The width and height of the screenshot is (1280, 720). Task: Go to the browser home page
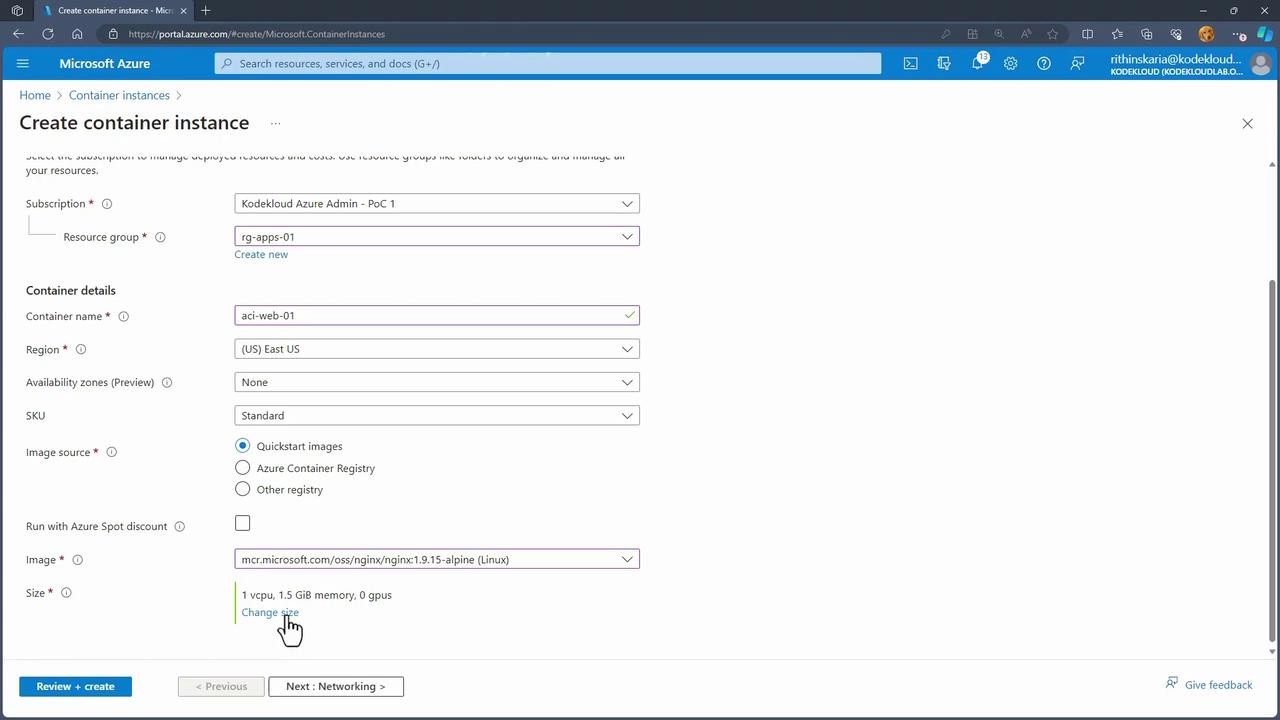[77, 34]
